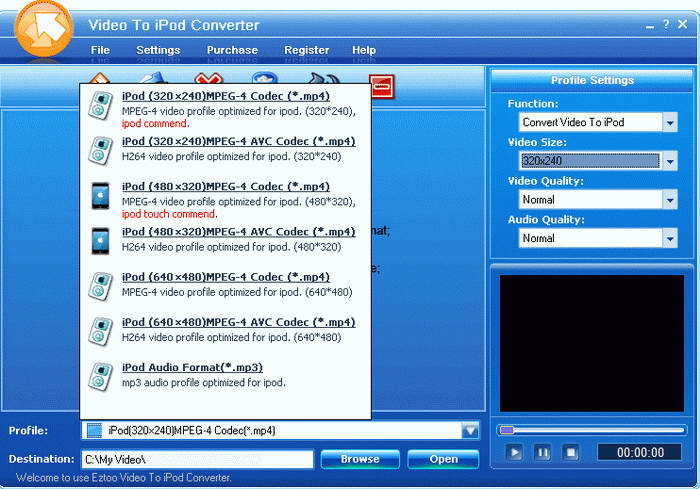This screenshot has width=700, height=489.
Task: Click the Browse button
Action: (360, 459)
